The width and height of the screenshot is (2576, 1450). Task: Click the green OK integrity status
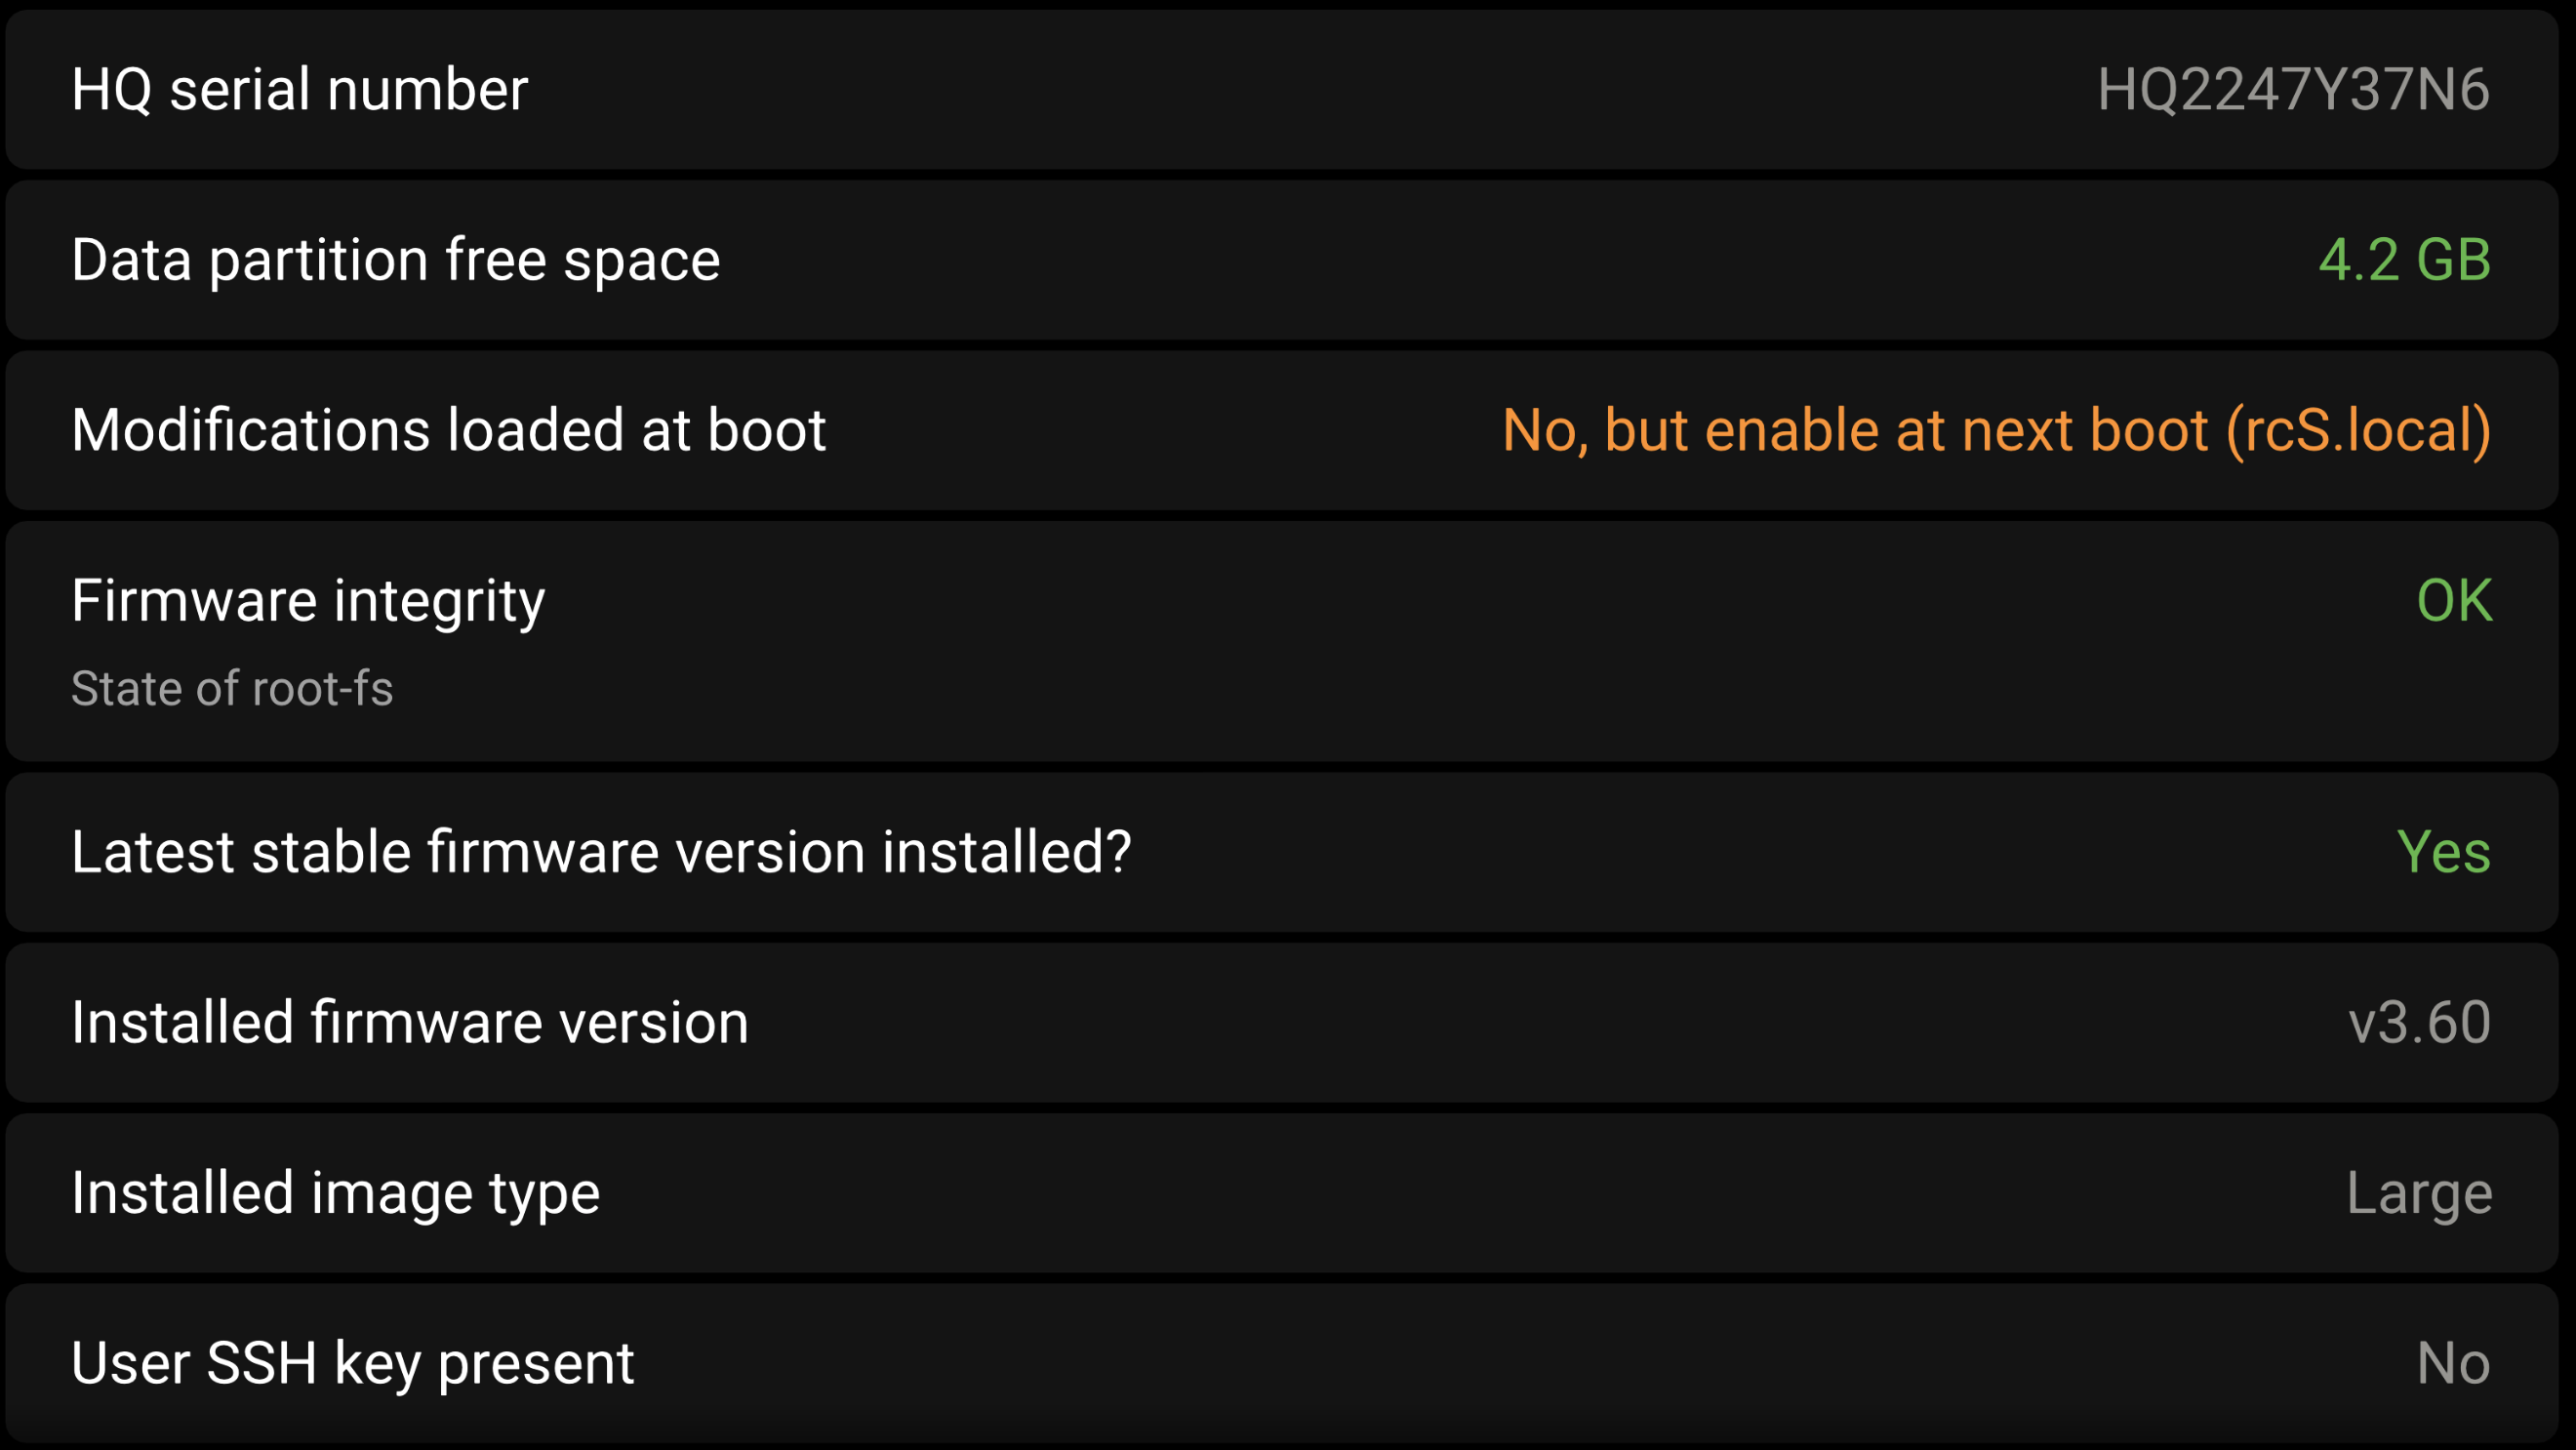(2453, 600)
